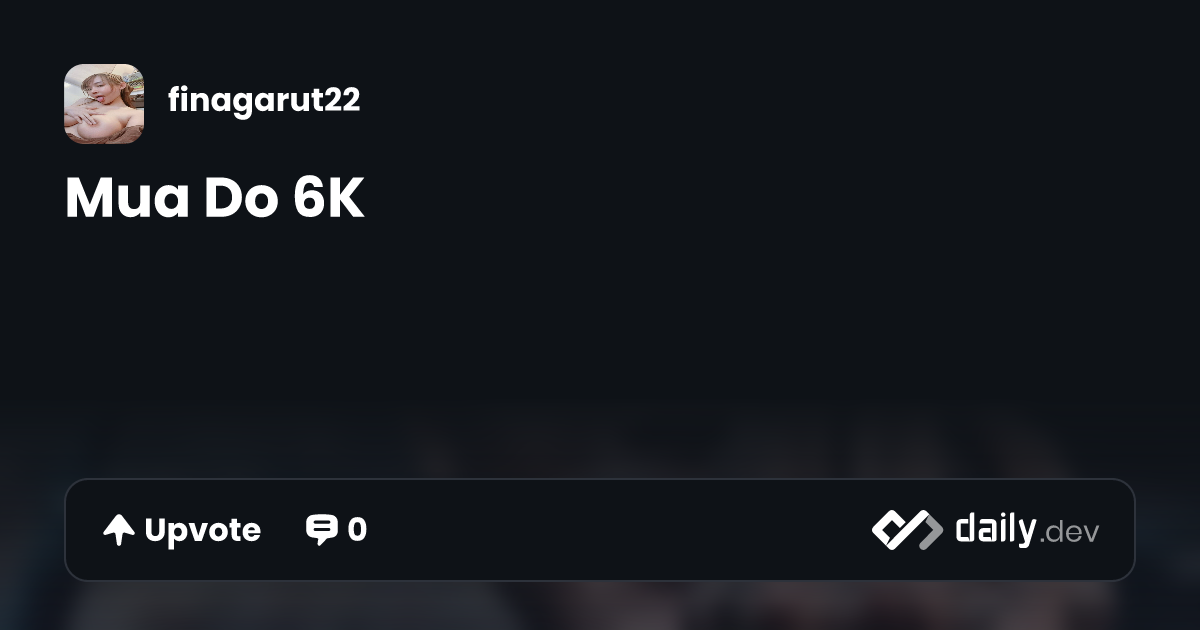This screenshot has width=1200, height=630.
Task: Click the upvote arrow icon
Action: (119, 530)
